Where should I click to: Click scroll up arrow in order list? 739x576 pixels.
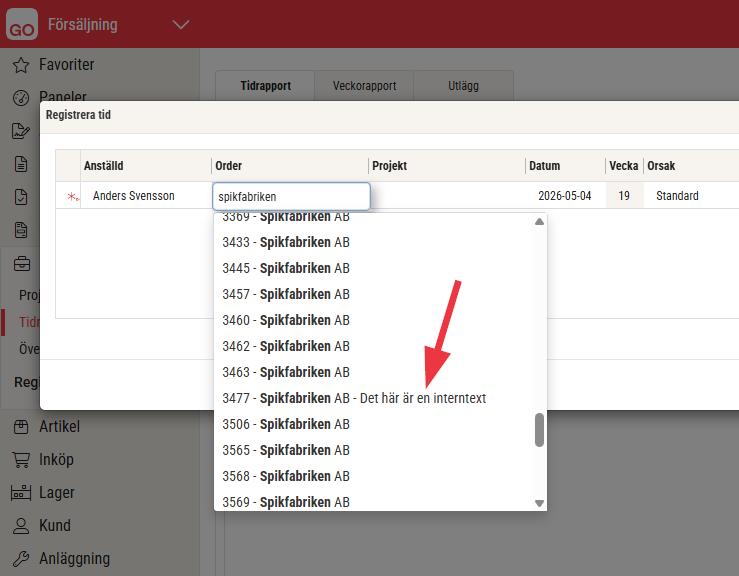point(540,222)
